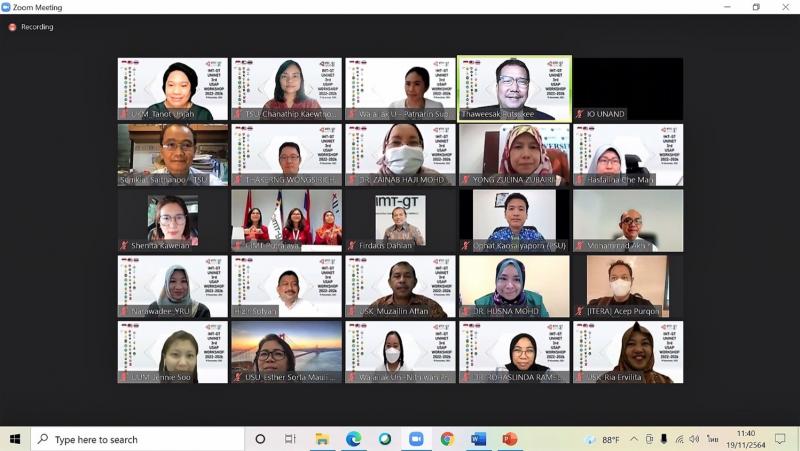800x451 pixels.
Task: Open the Windows Start menu
Action: click(15, 439)
